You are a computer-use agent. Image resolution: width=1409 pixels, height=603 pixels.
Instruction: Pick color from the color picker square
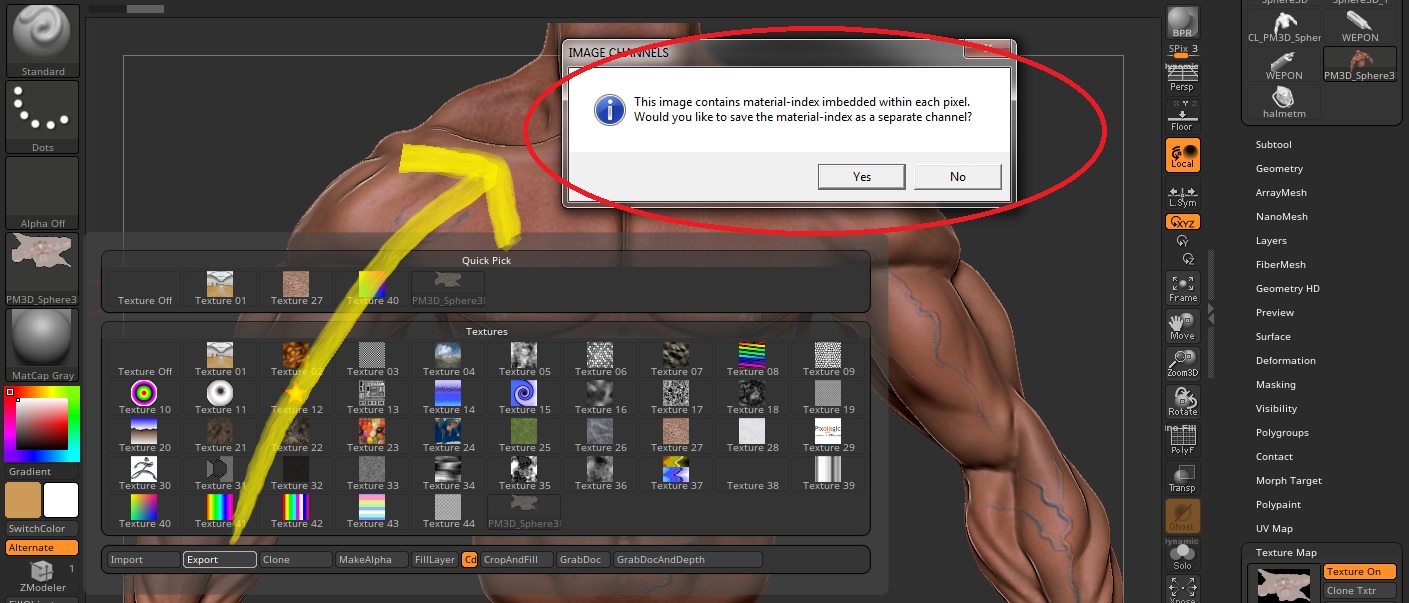41,424
